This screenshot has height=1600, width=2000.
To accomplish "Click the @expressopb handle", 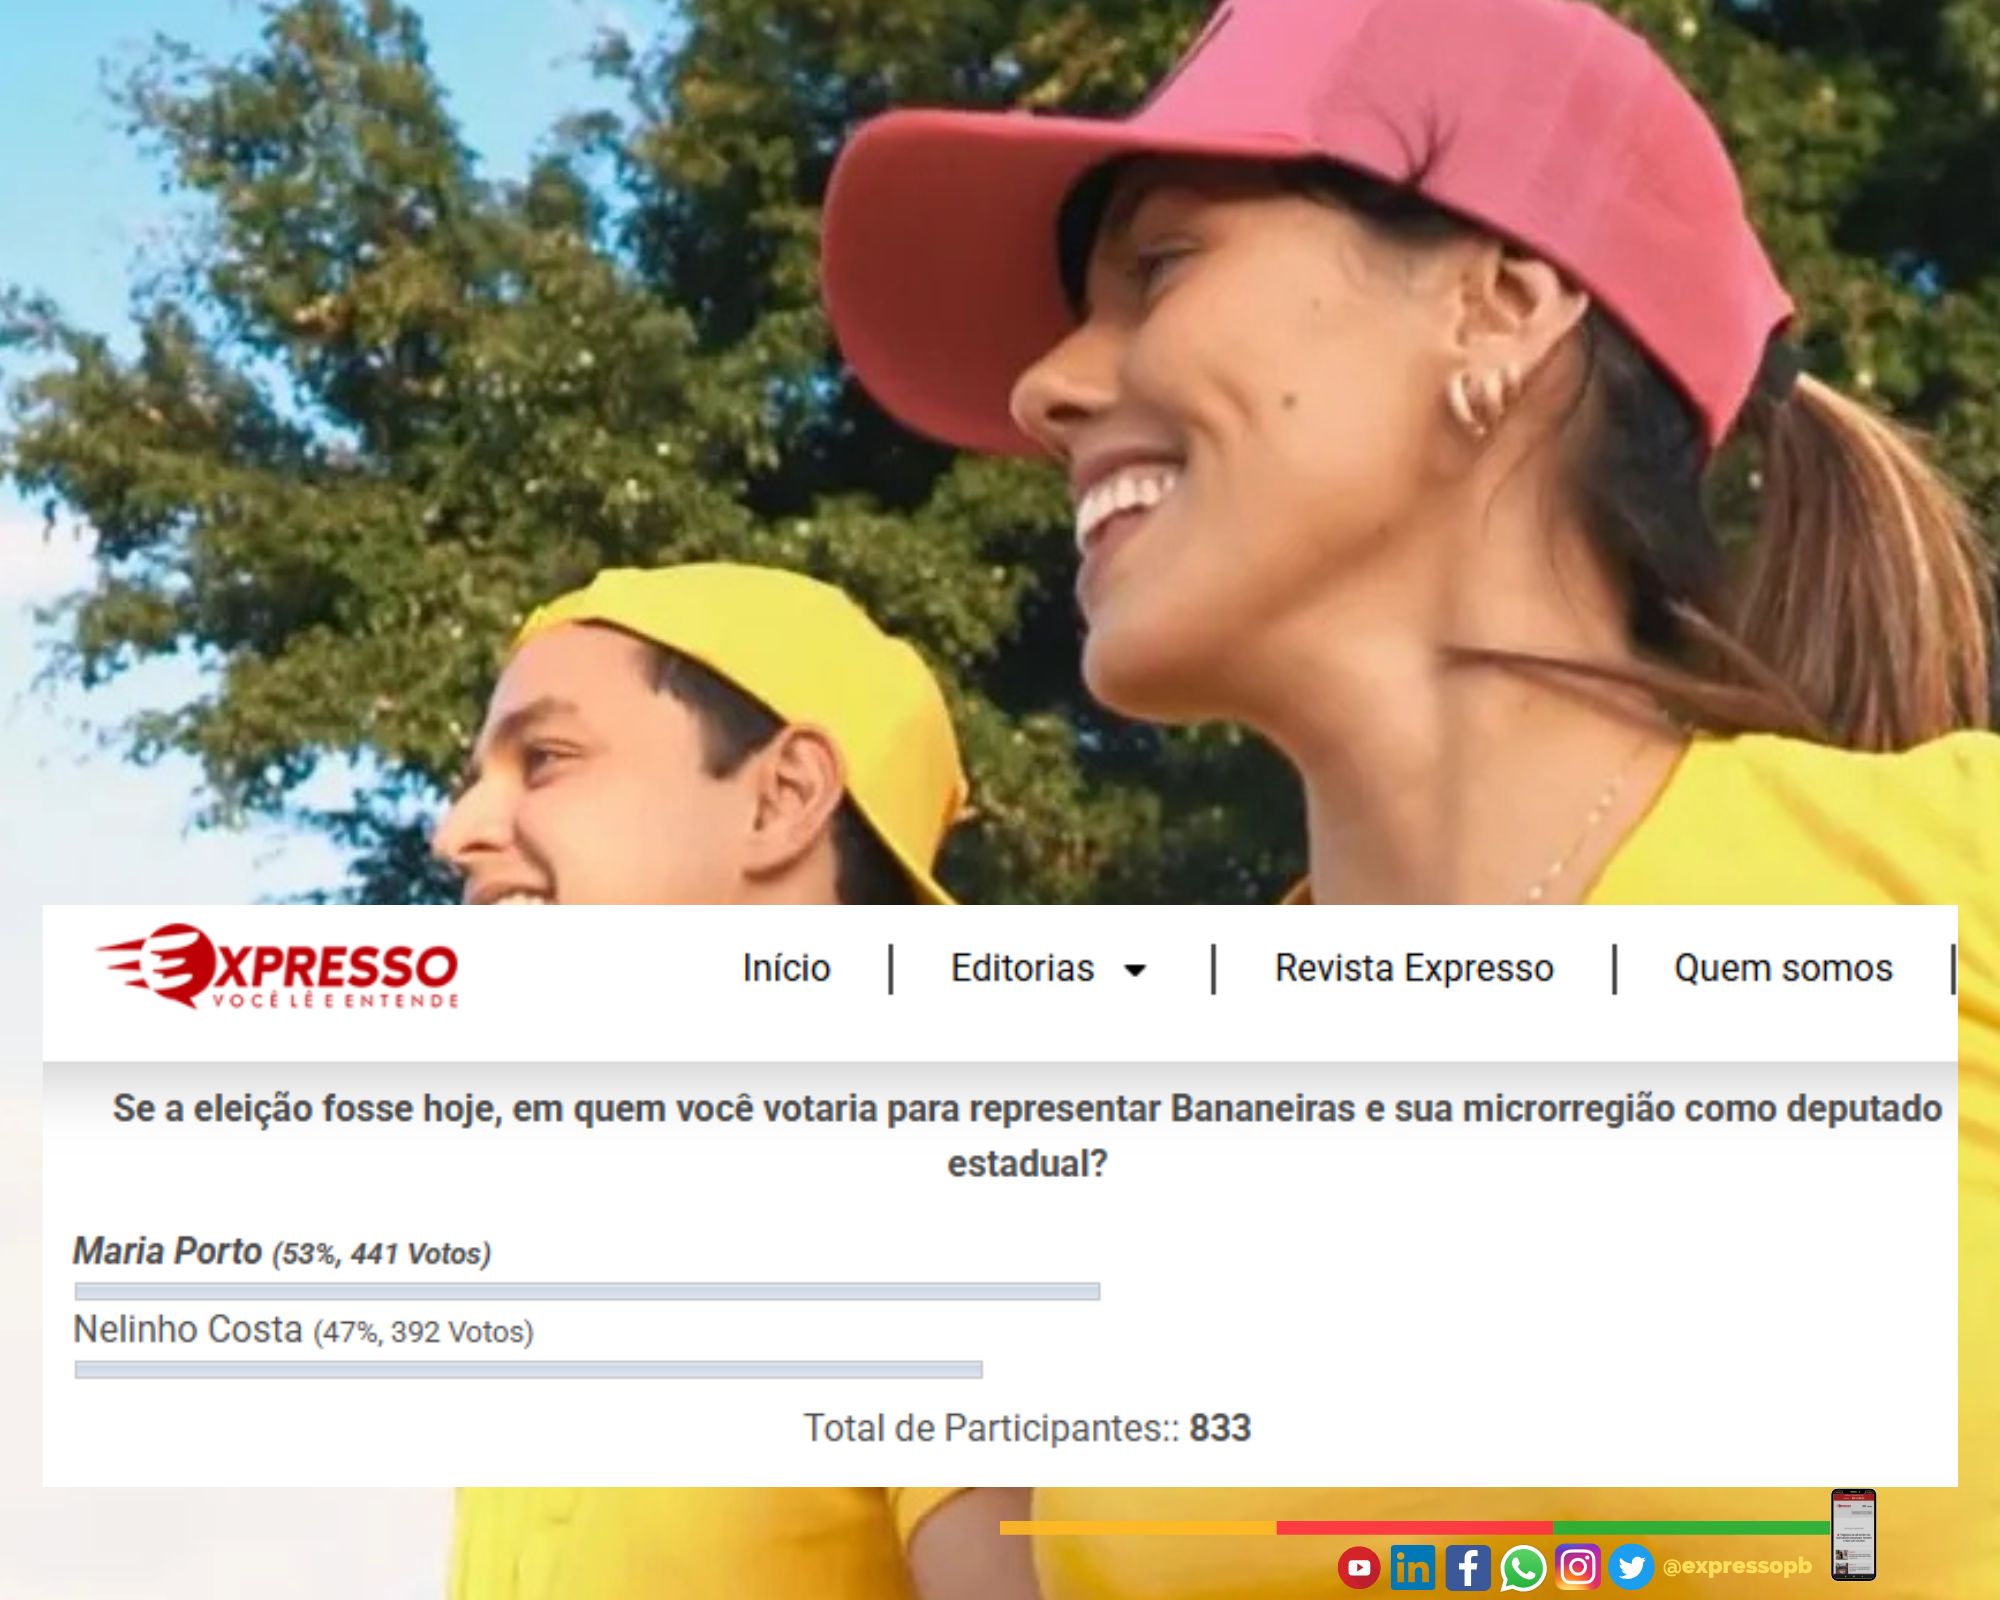I will click(1737, 1566).
